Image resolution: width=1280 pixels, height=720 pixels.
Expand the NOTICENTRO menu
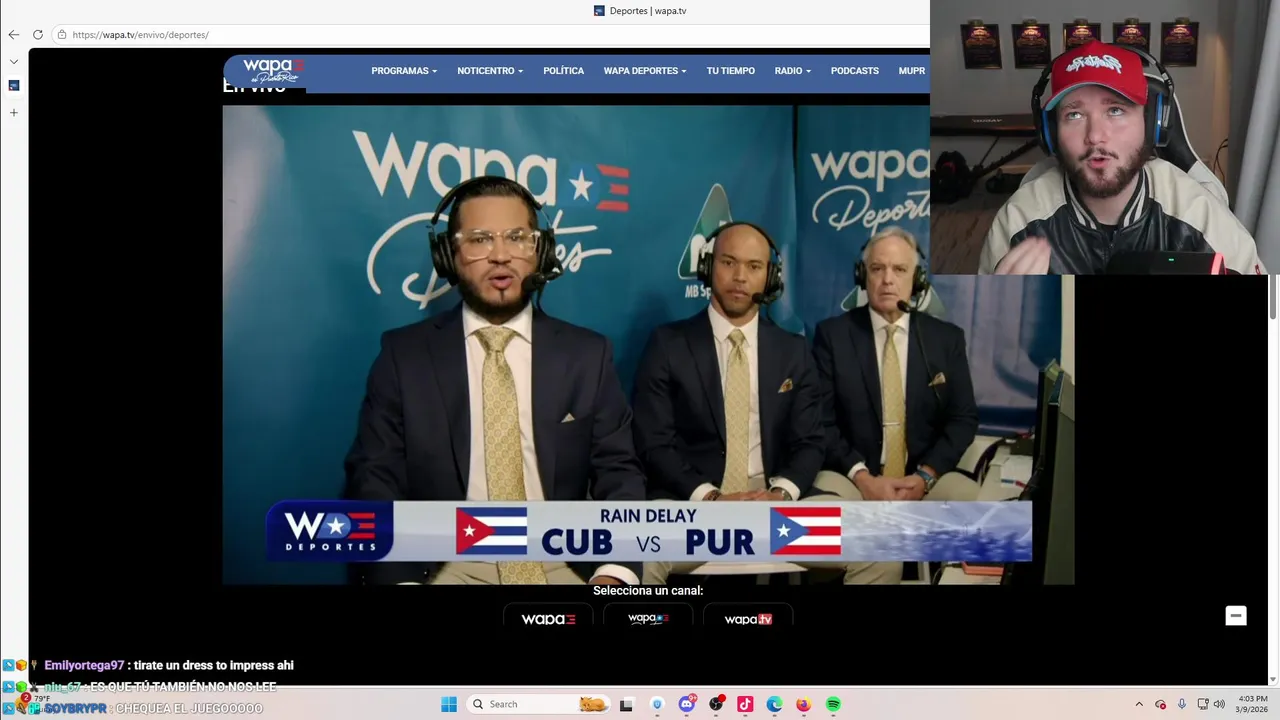490,71
